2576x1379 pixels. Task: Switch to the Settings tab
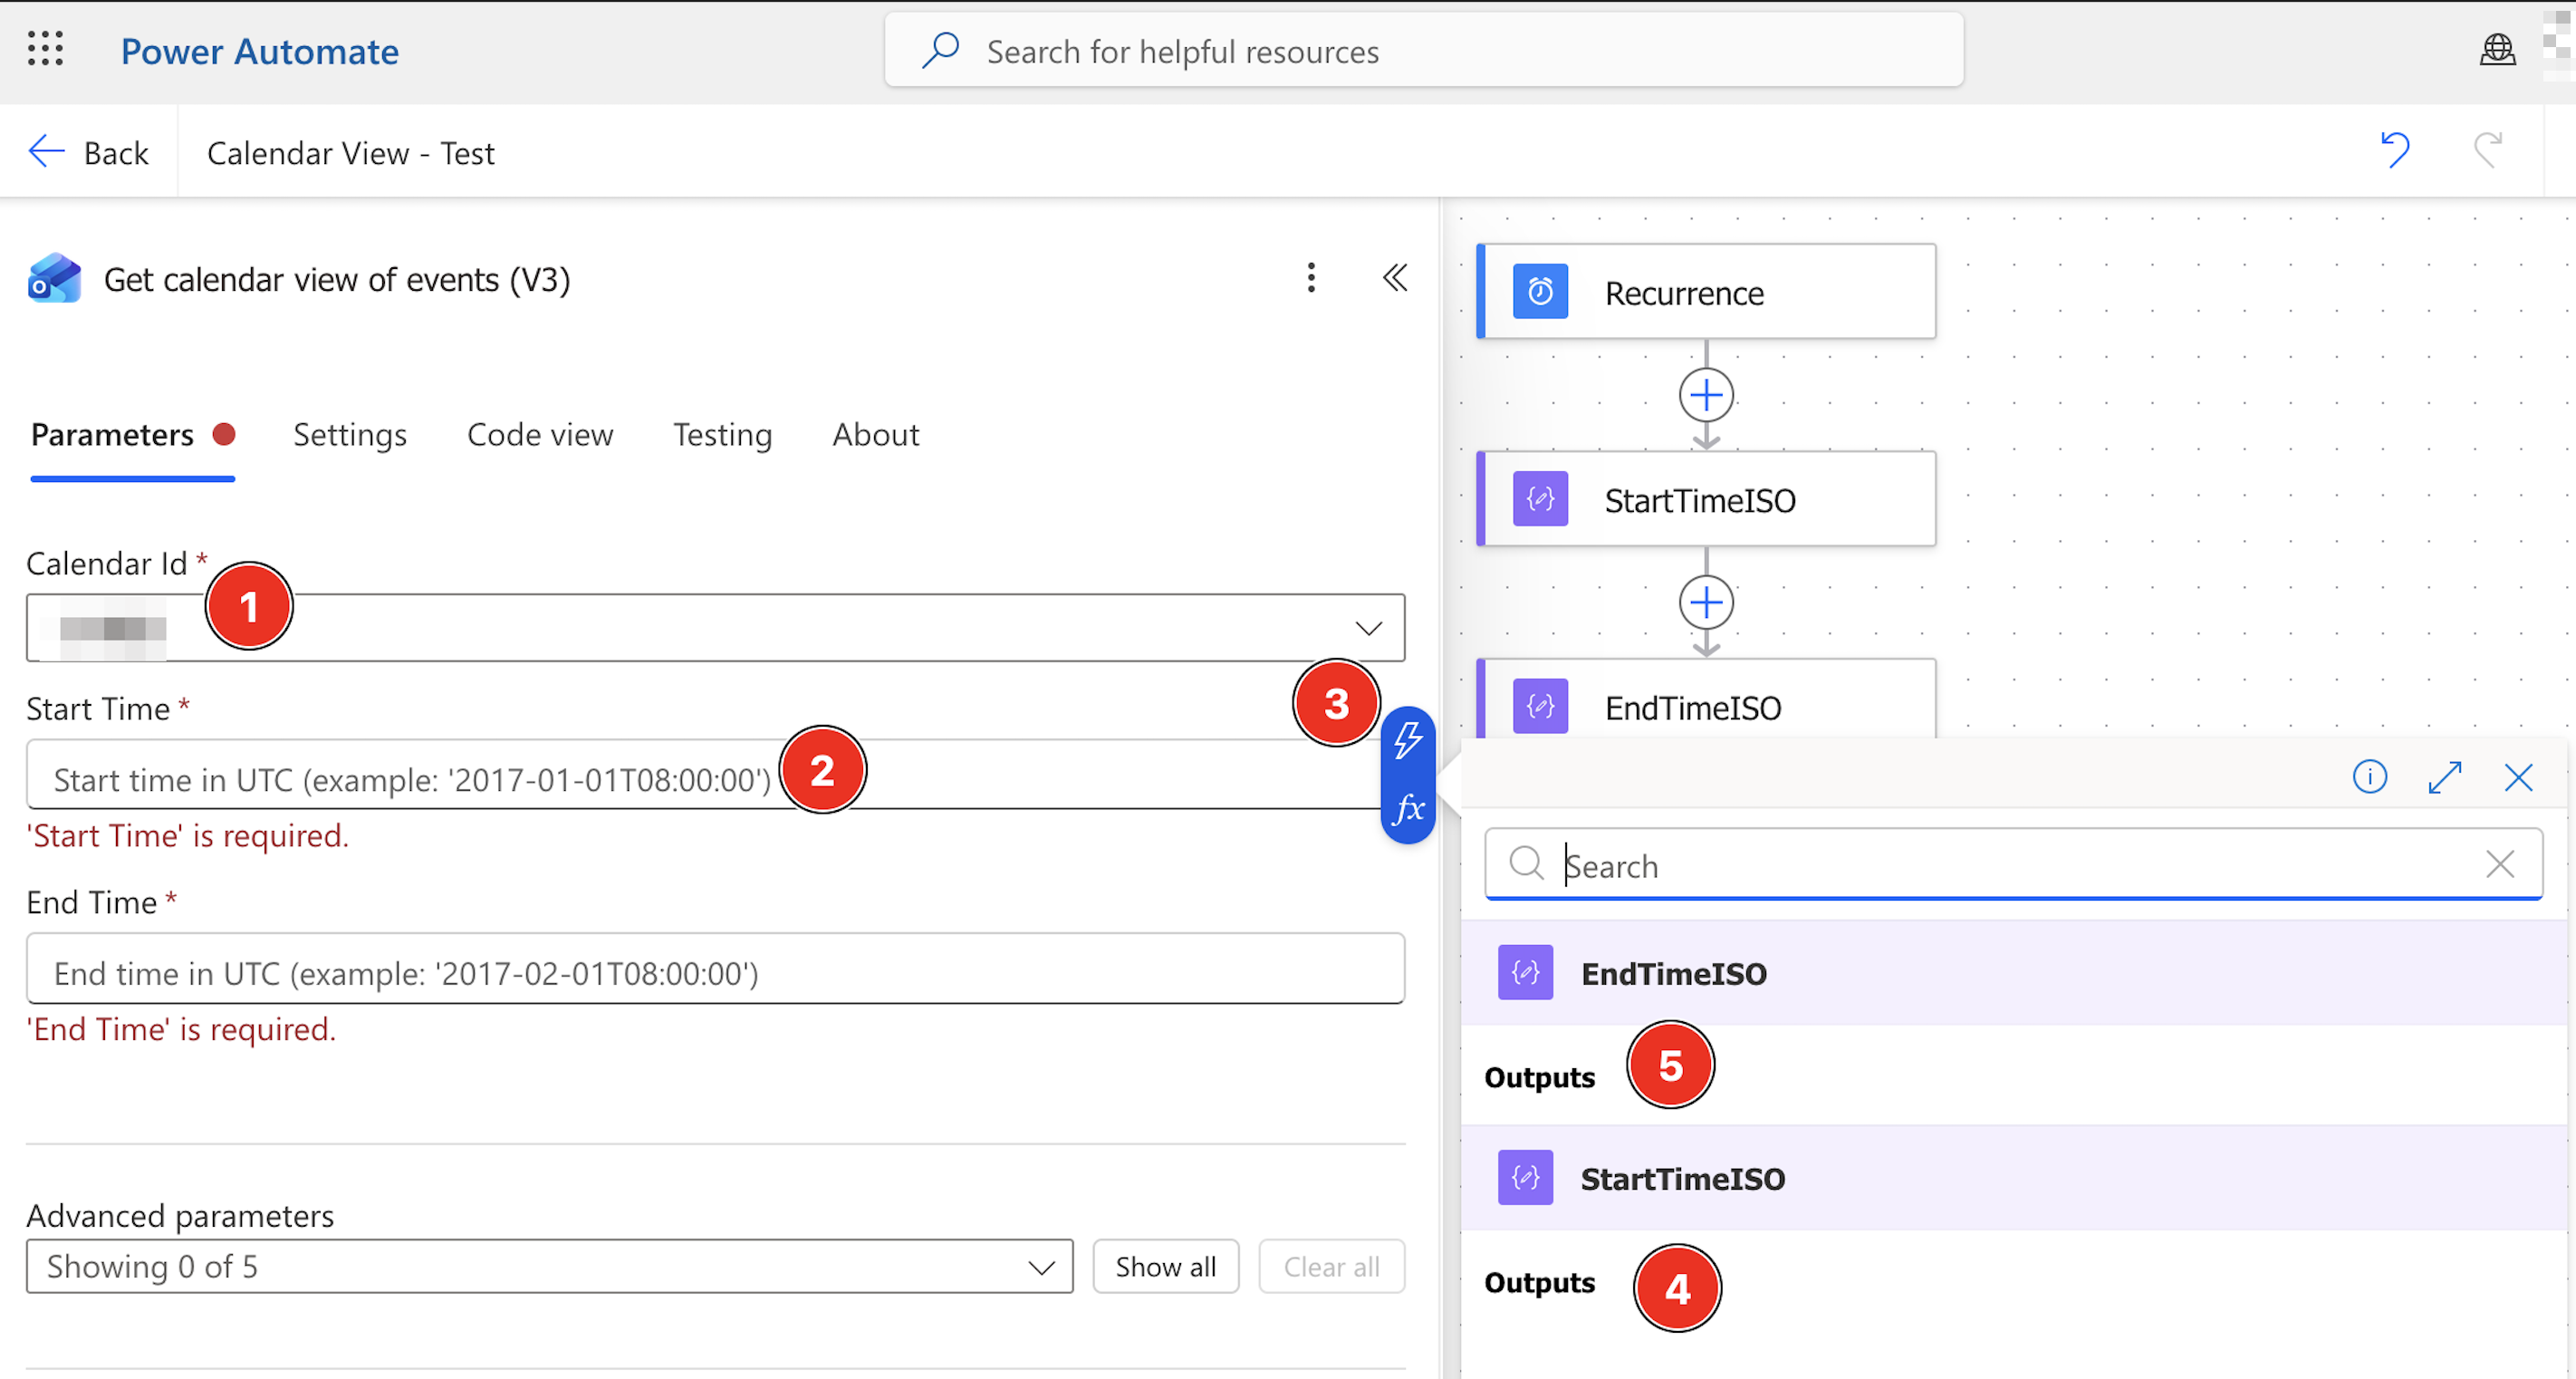(x=350, y=435)
